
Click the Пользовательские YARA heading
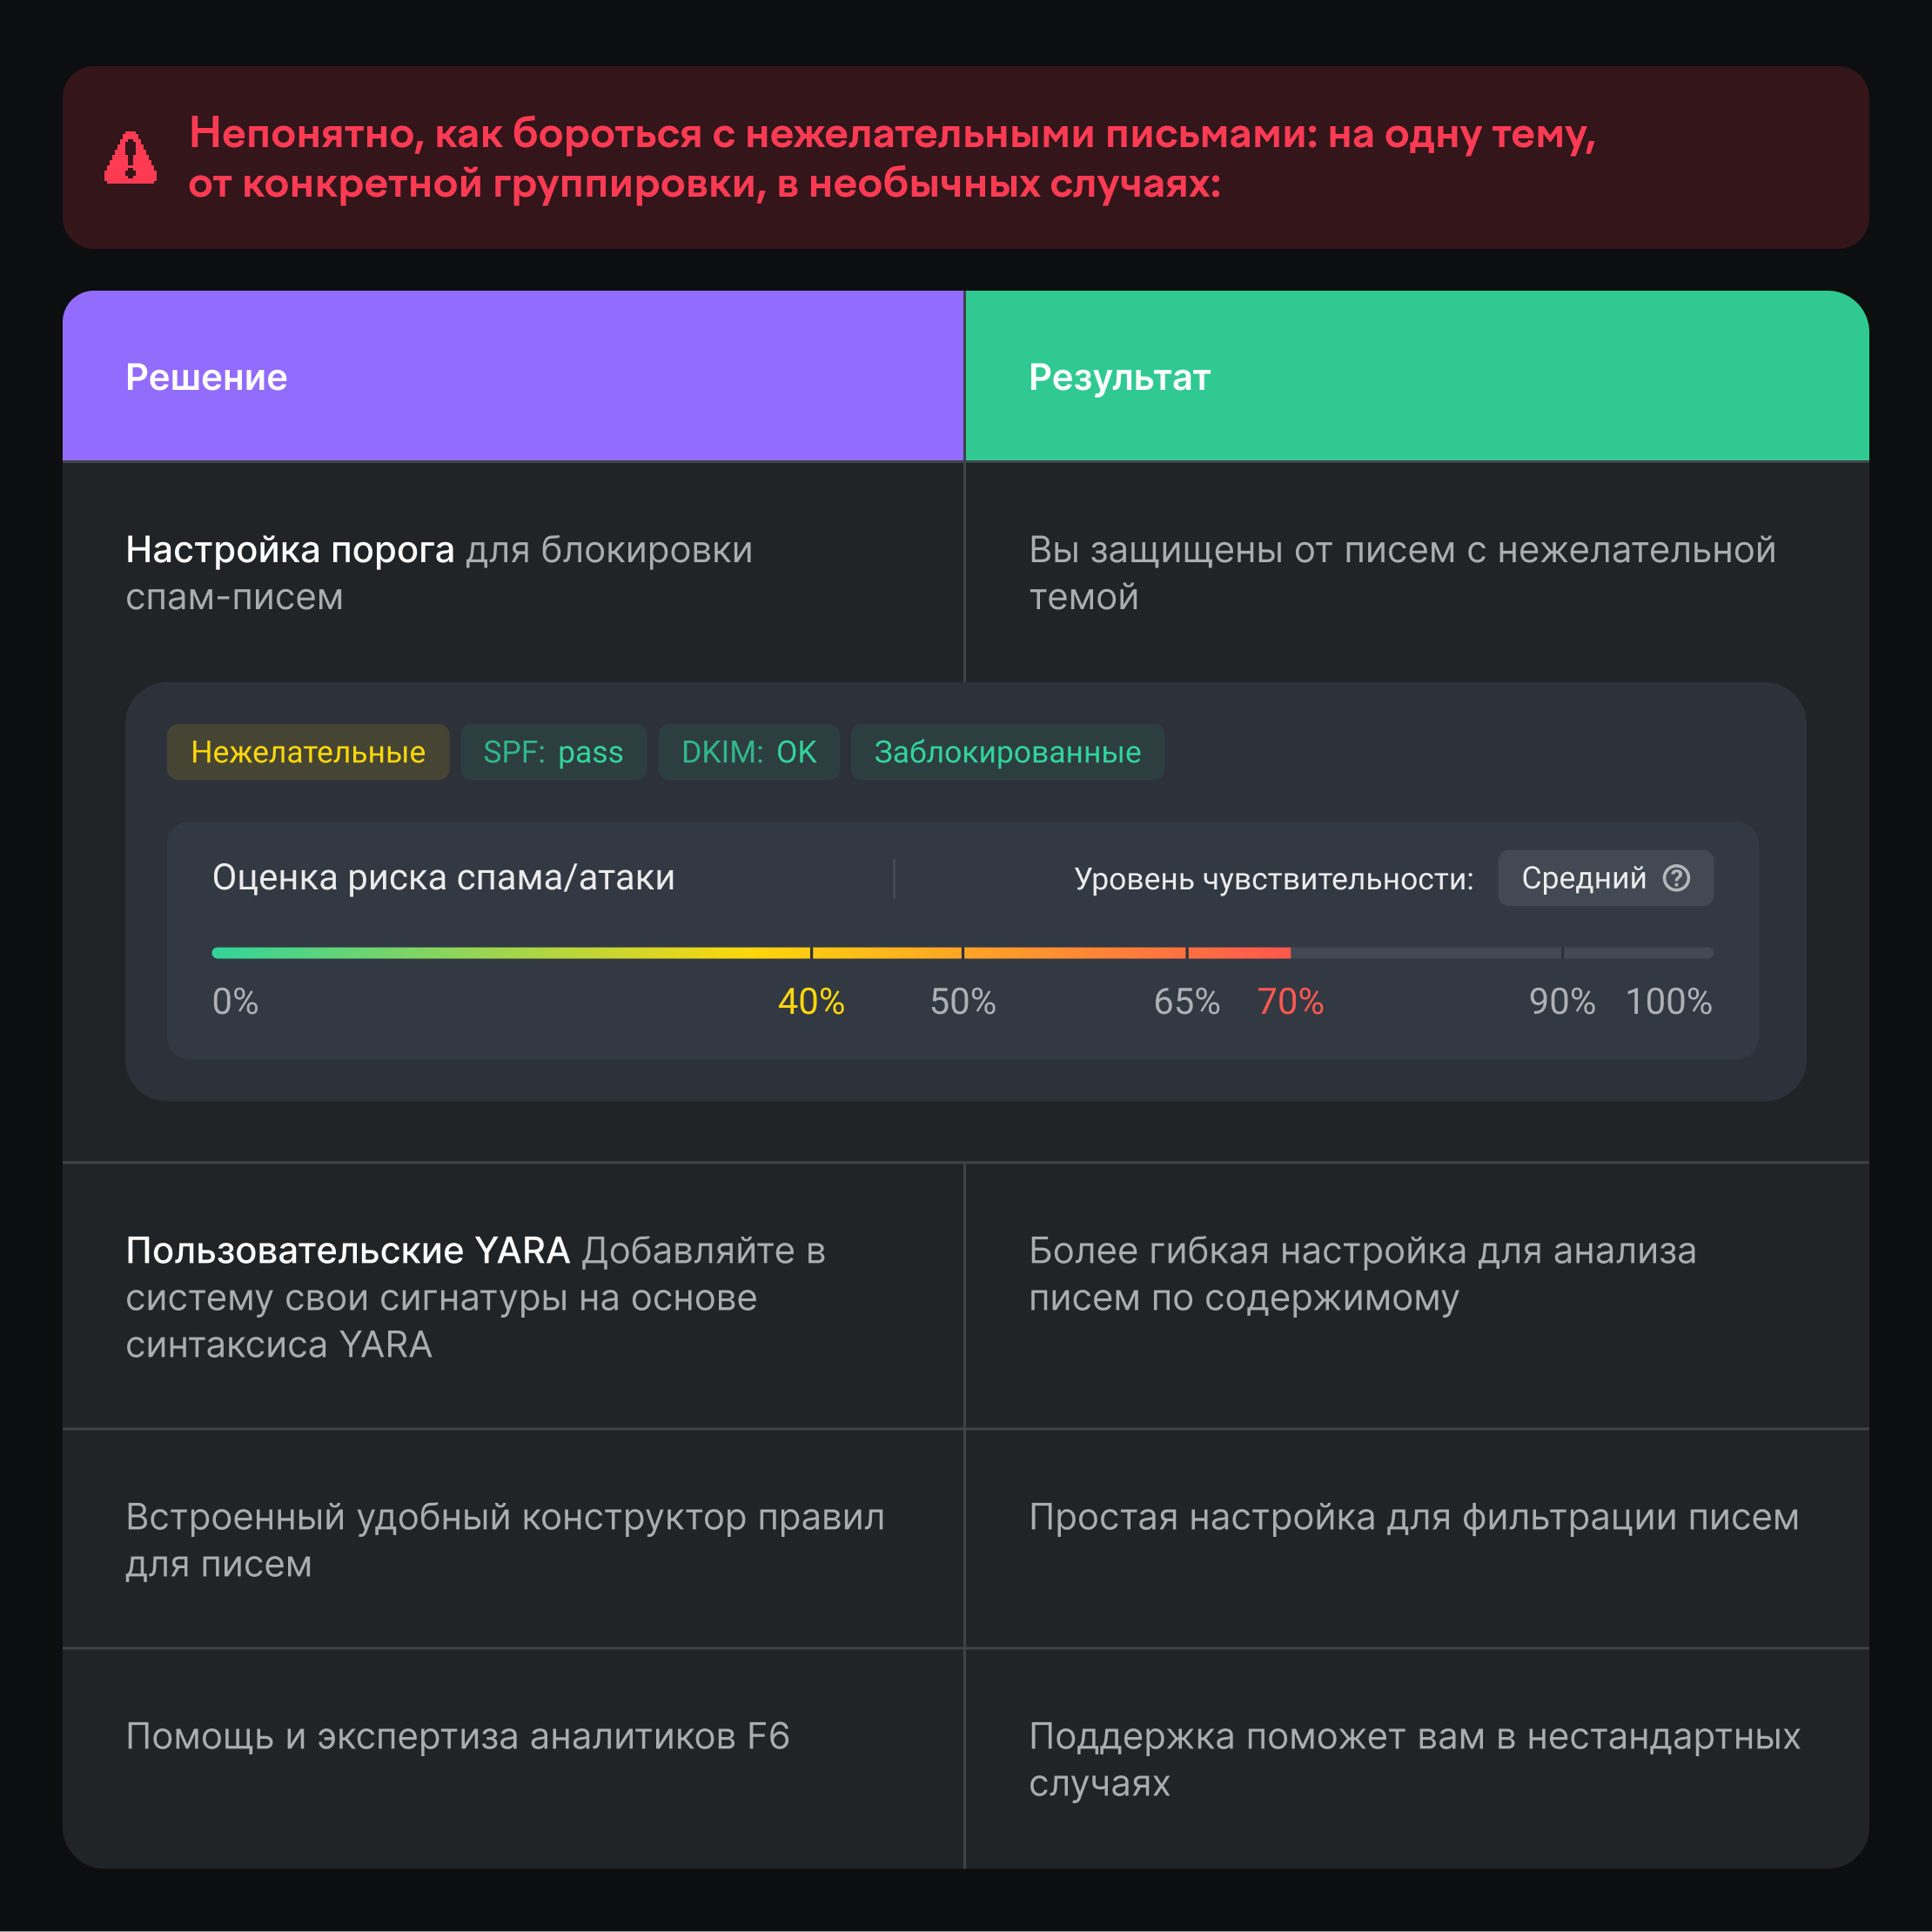point(348,1251)
